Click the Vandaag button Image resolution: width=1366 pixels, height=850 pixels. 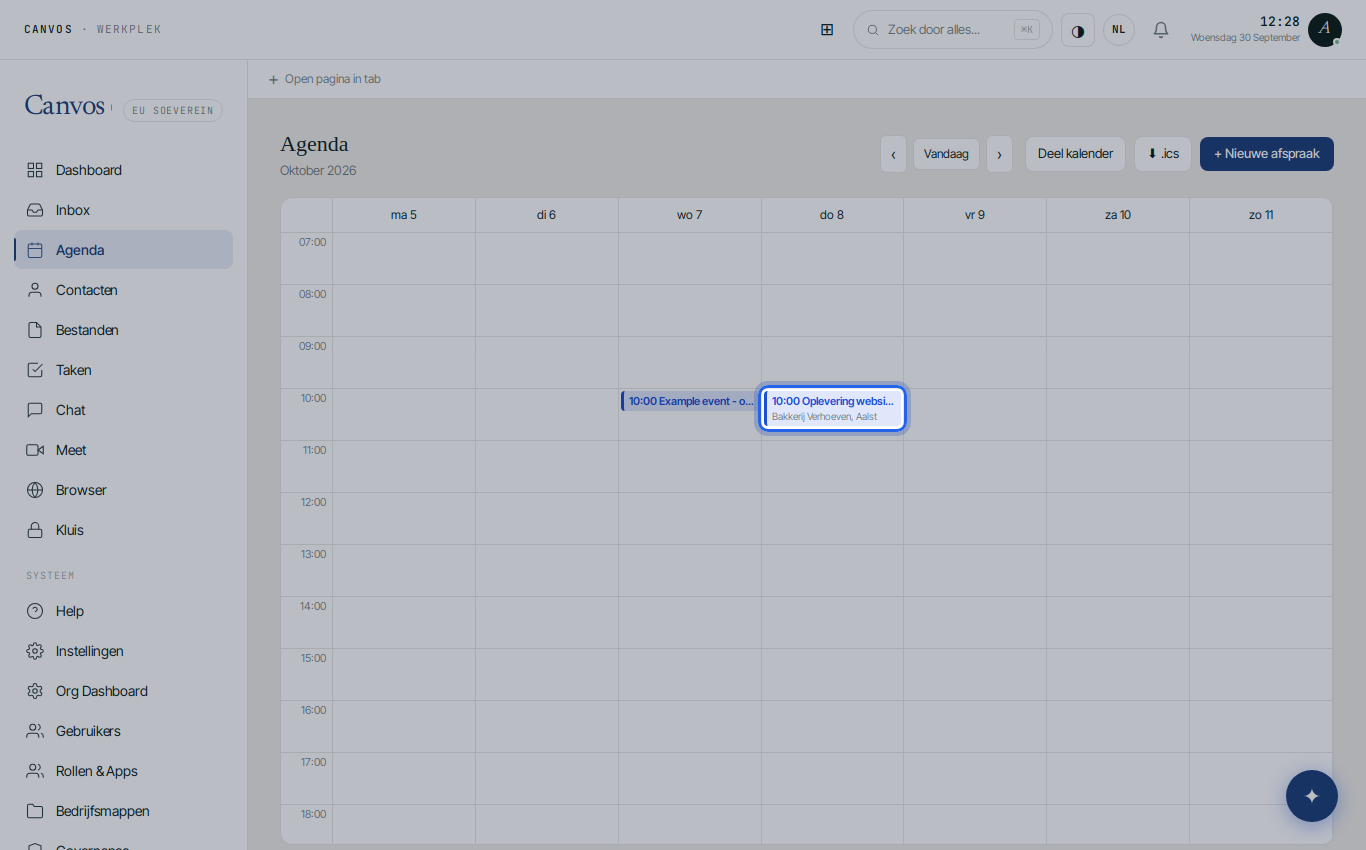click(946, 154)
